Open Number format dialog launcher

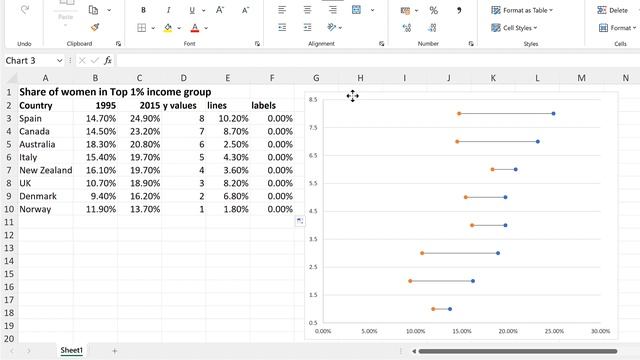pyautogui.click(x=471, y=44)
